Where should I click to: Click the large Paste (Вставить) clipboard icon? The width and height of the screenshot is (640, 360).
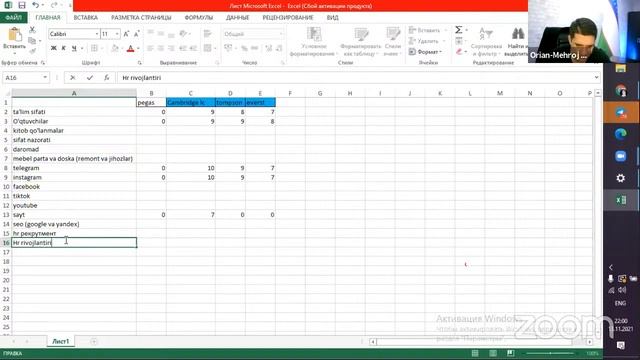pyautogui.click(x=15, y=35)
